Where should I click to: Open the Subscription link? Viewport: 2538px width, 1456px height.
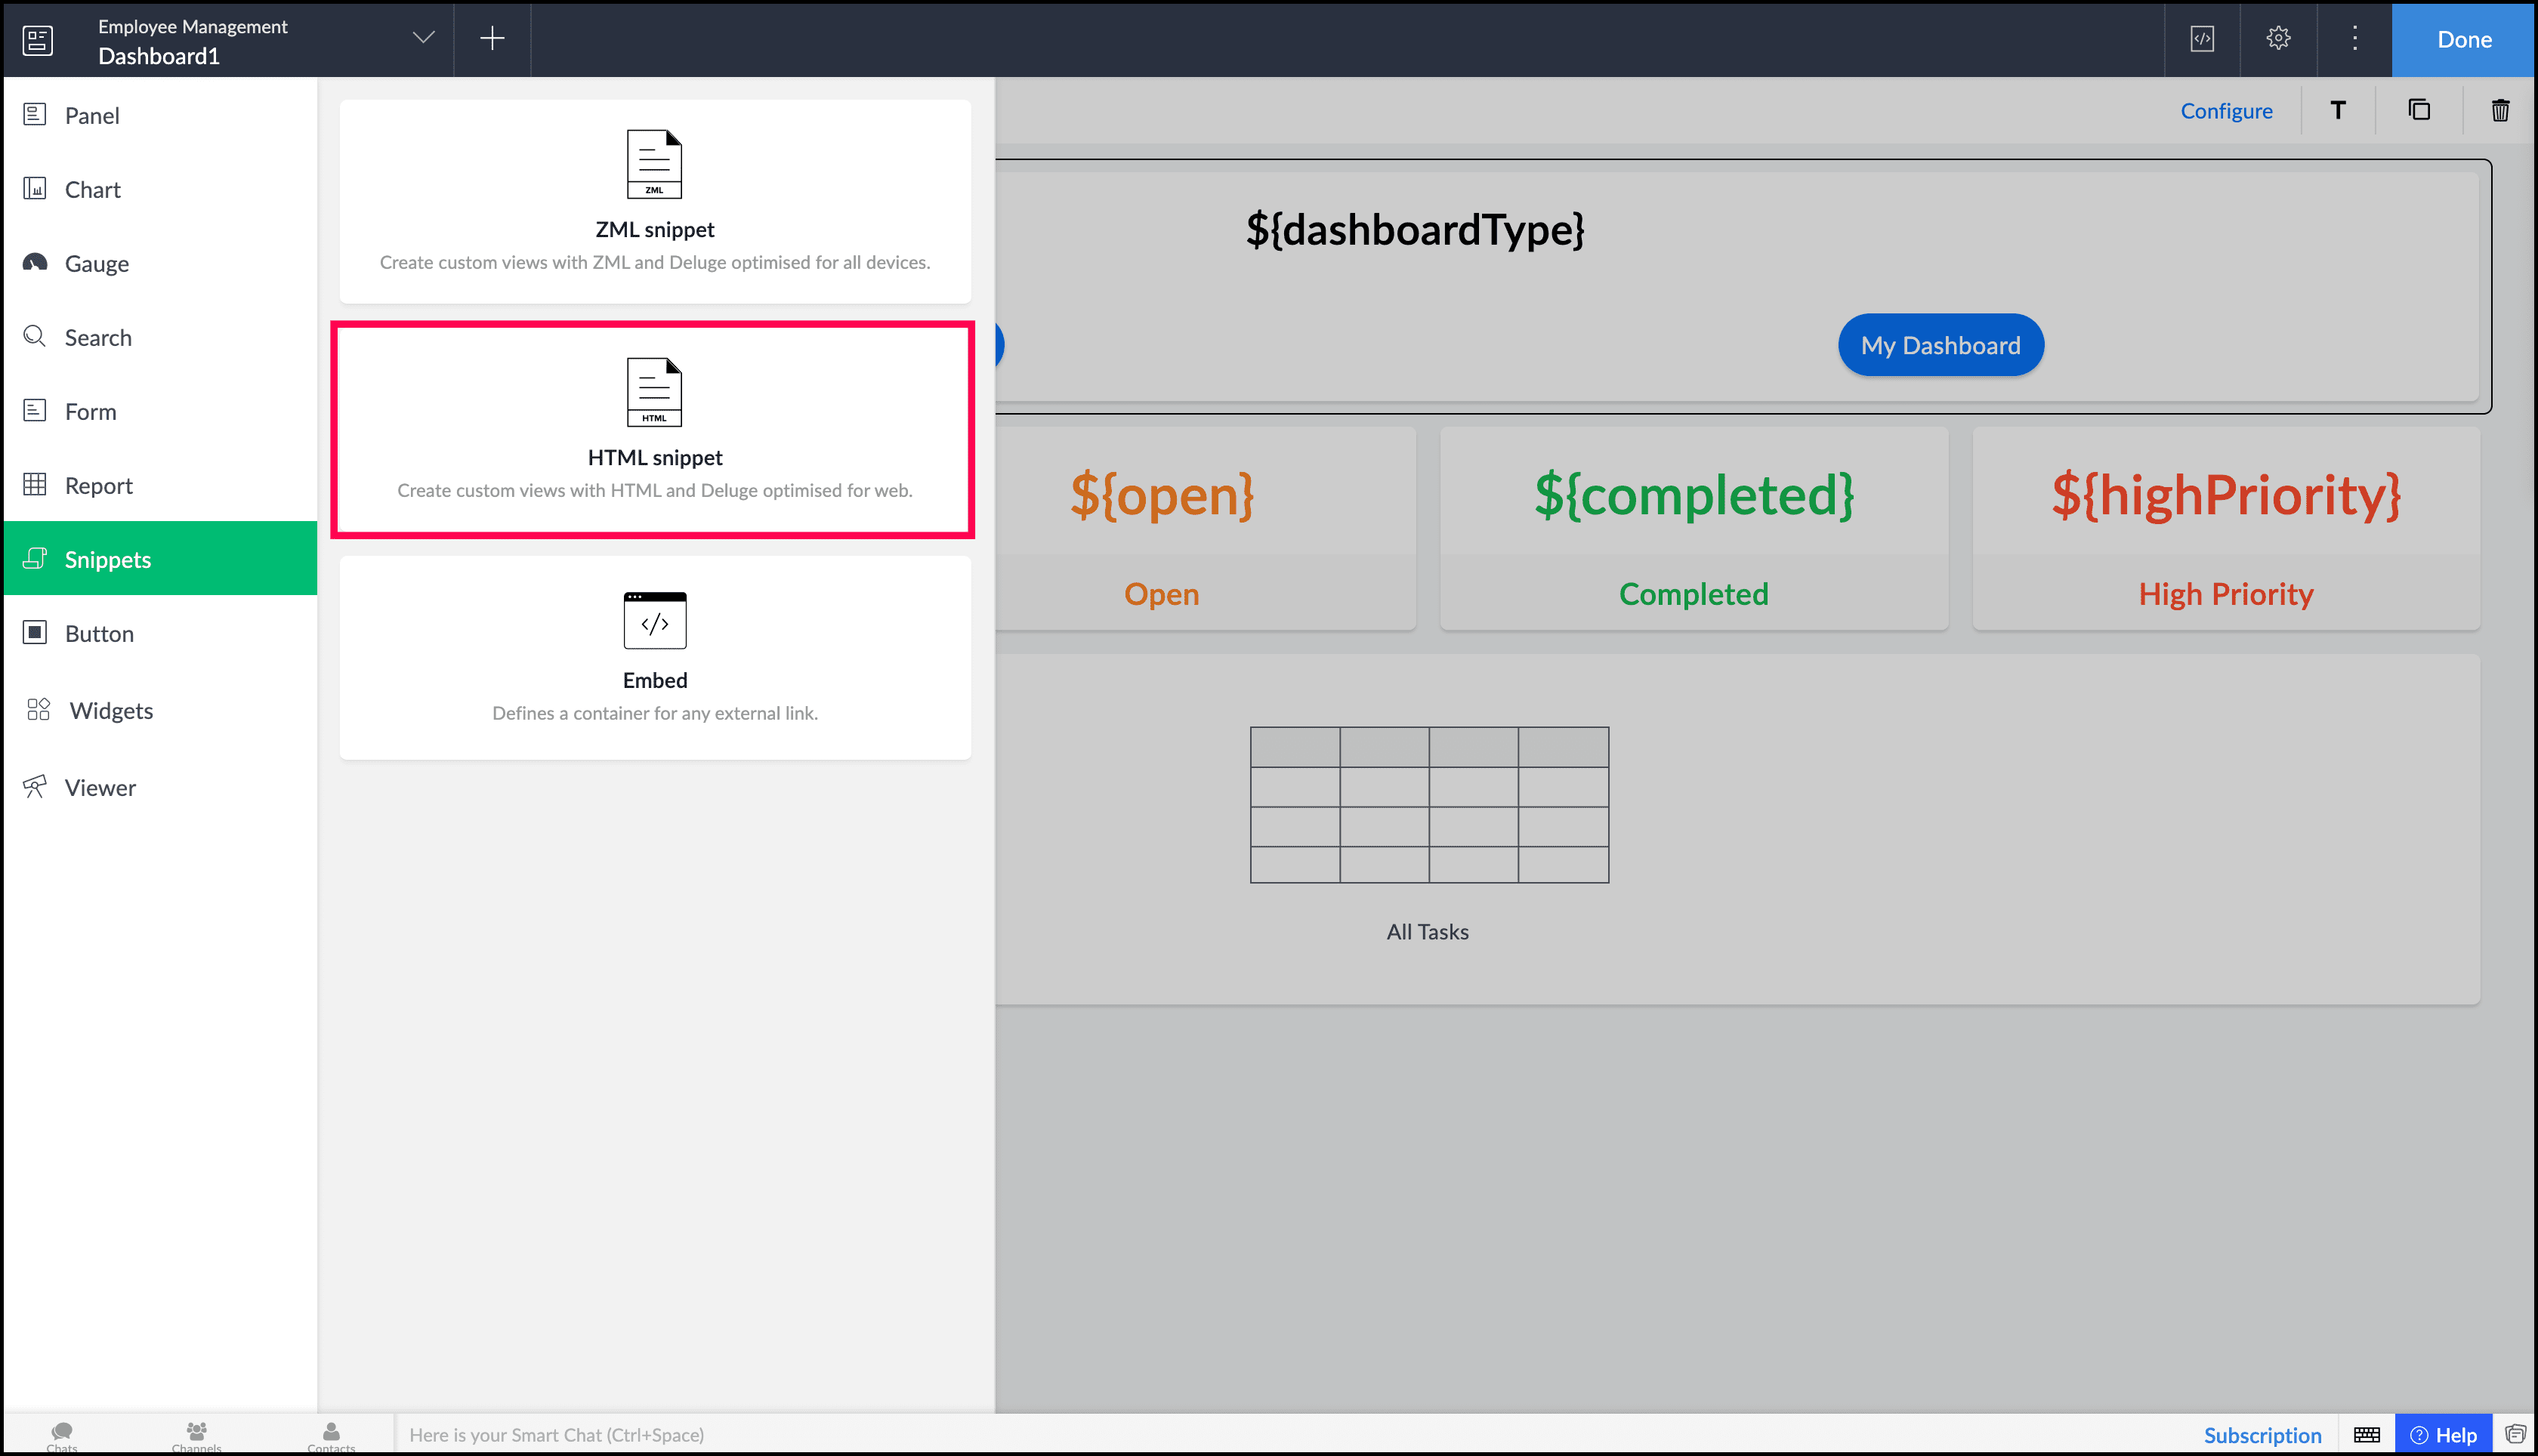coord(2262,1435)
